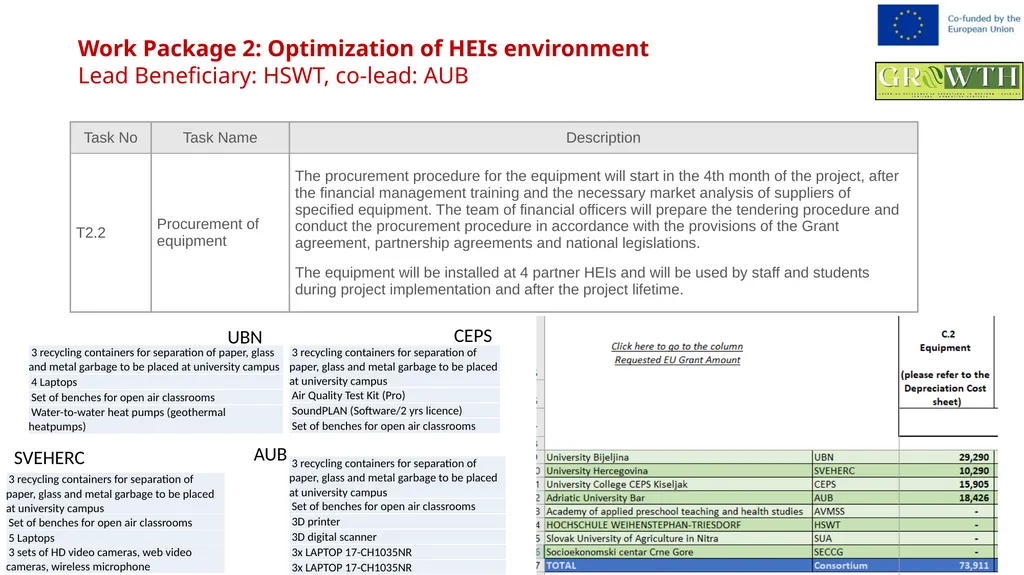This screenshot has width=1024, height=575.
Task: Click 'University Bijeljina' spreadsheet row
Action: pos(771,457)
